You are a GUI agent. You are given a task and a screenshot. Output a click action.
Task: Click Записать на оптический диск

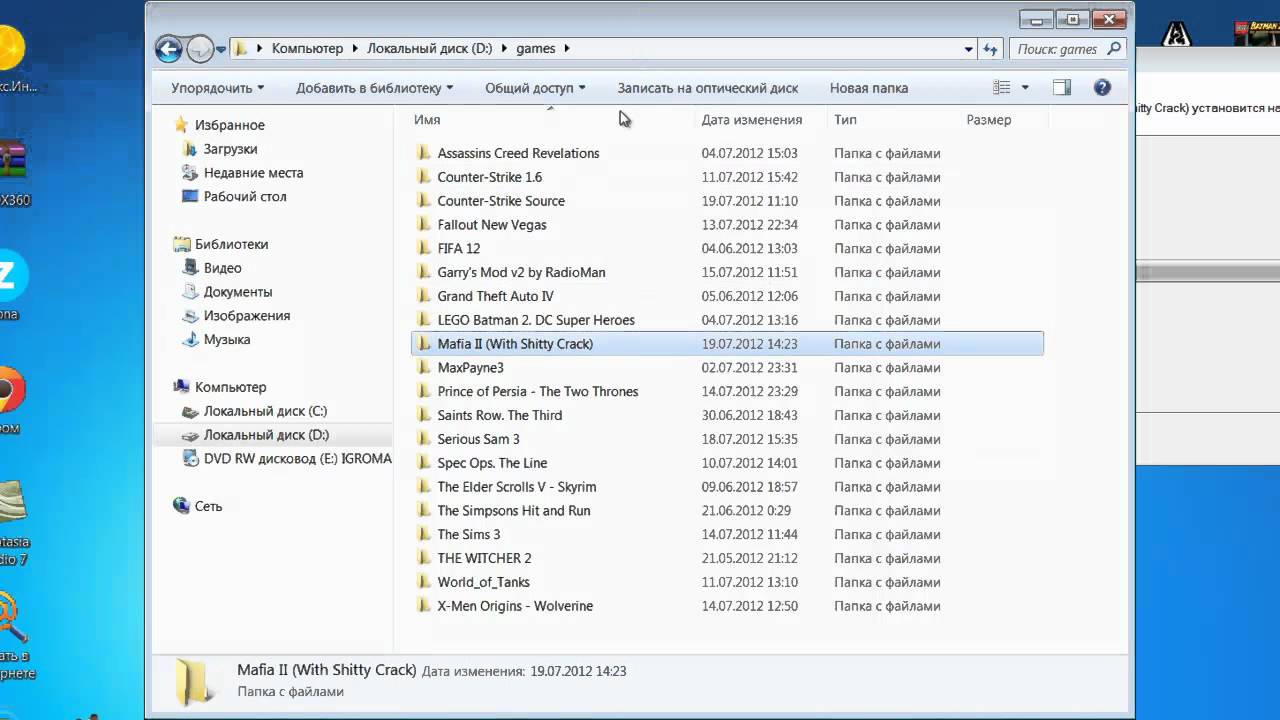(x=708, y=88)
